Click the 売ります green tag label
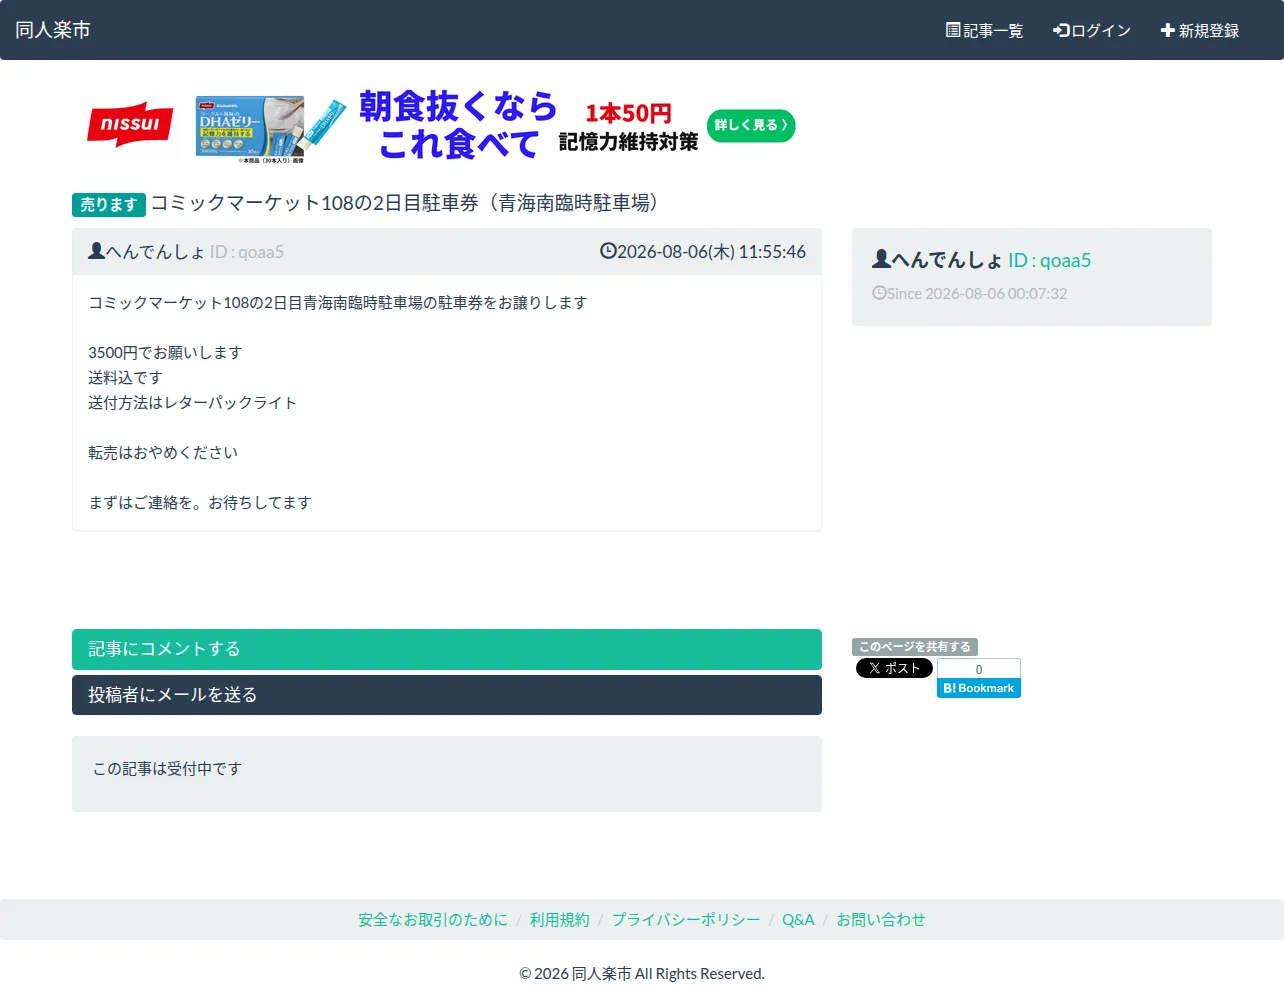 pos(109,205)
